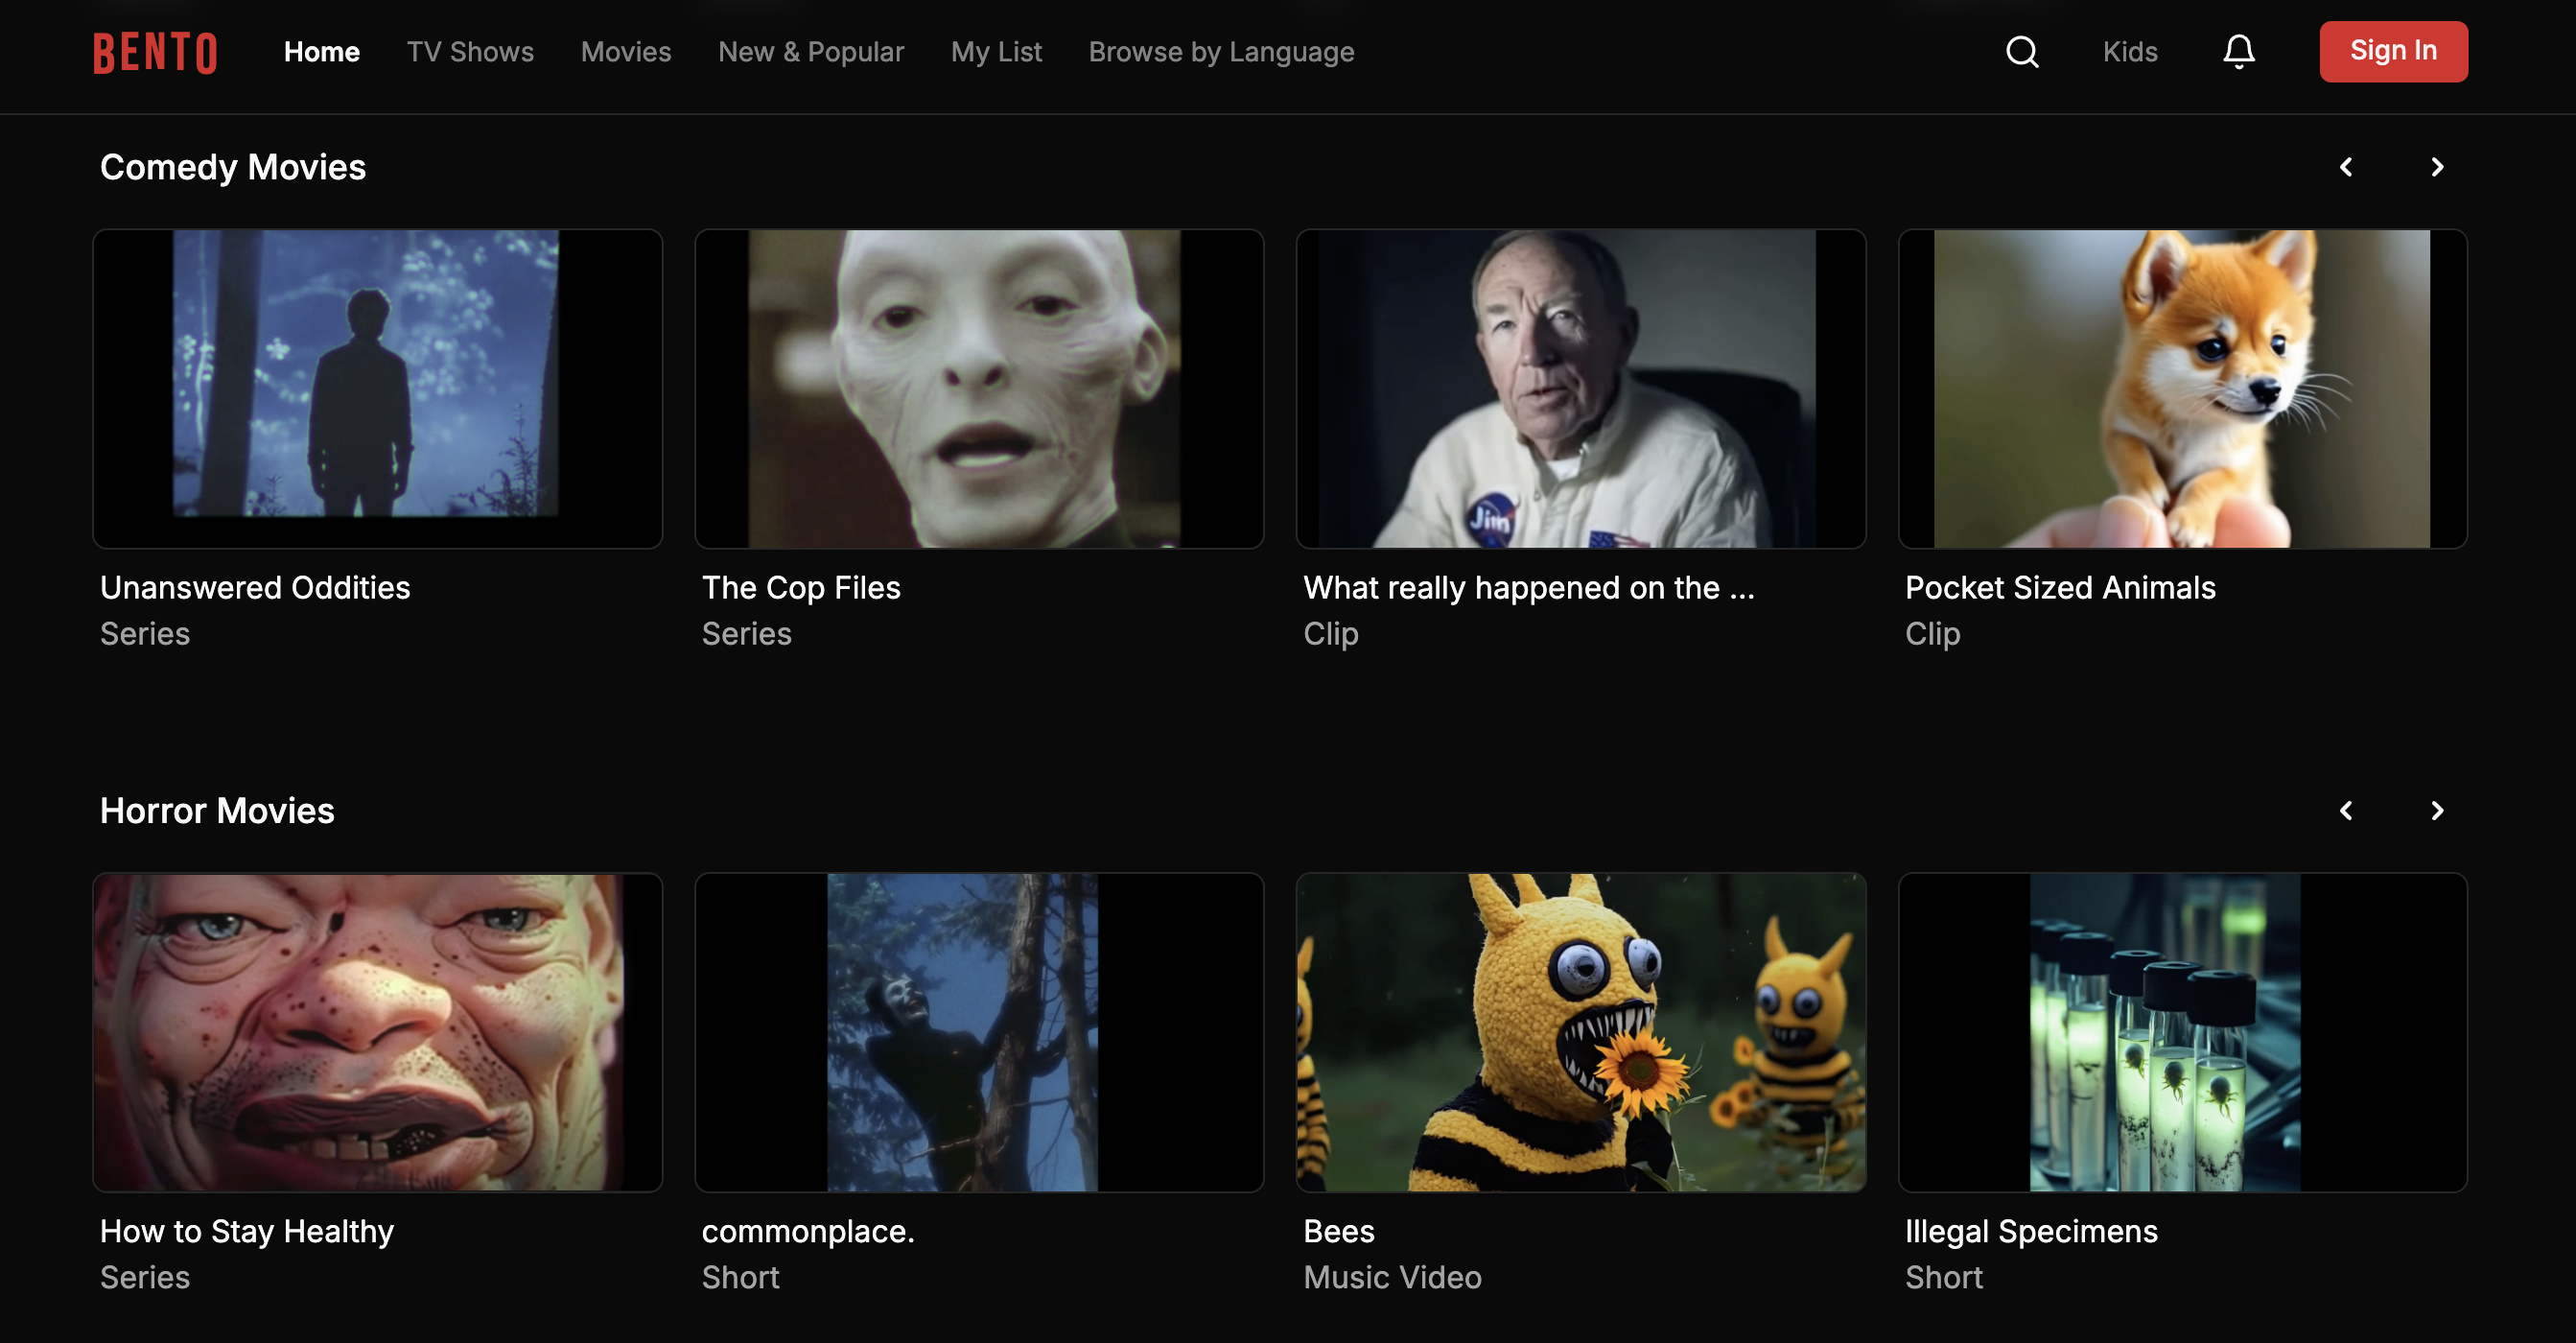
Task: Switch to the Kids profile
Action: point(2129,51)
